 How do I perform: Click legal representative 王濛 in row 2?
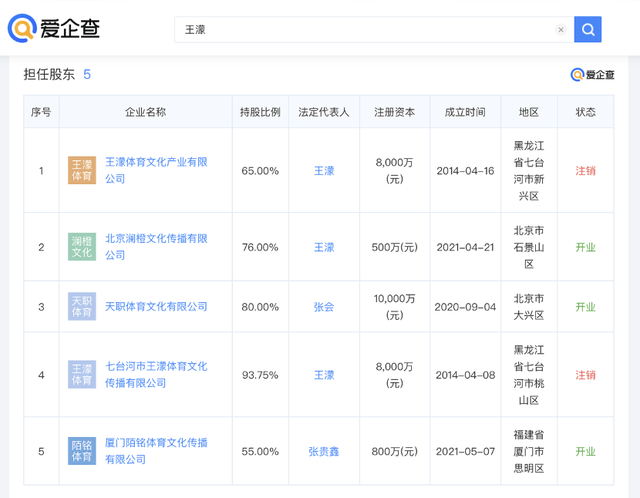point(324,247)
